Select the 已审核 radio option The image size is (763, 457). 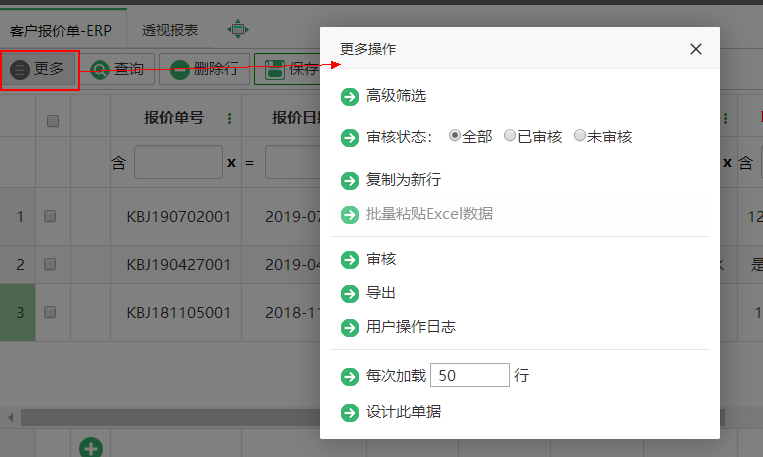click(509, 135)
